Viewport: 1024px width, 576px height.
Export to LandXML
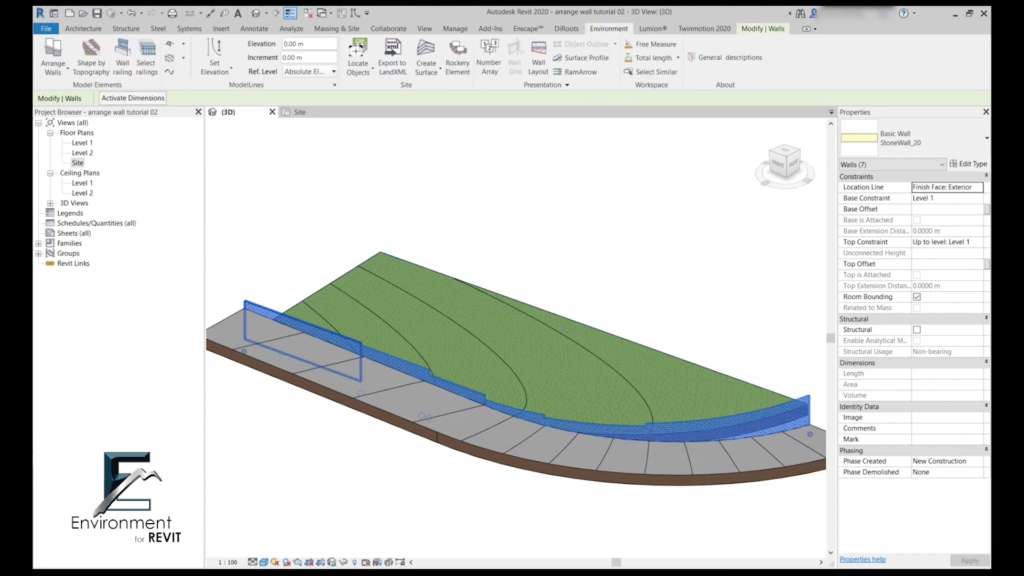pyautogui.click(x=392, y=57)
